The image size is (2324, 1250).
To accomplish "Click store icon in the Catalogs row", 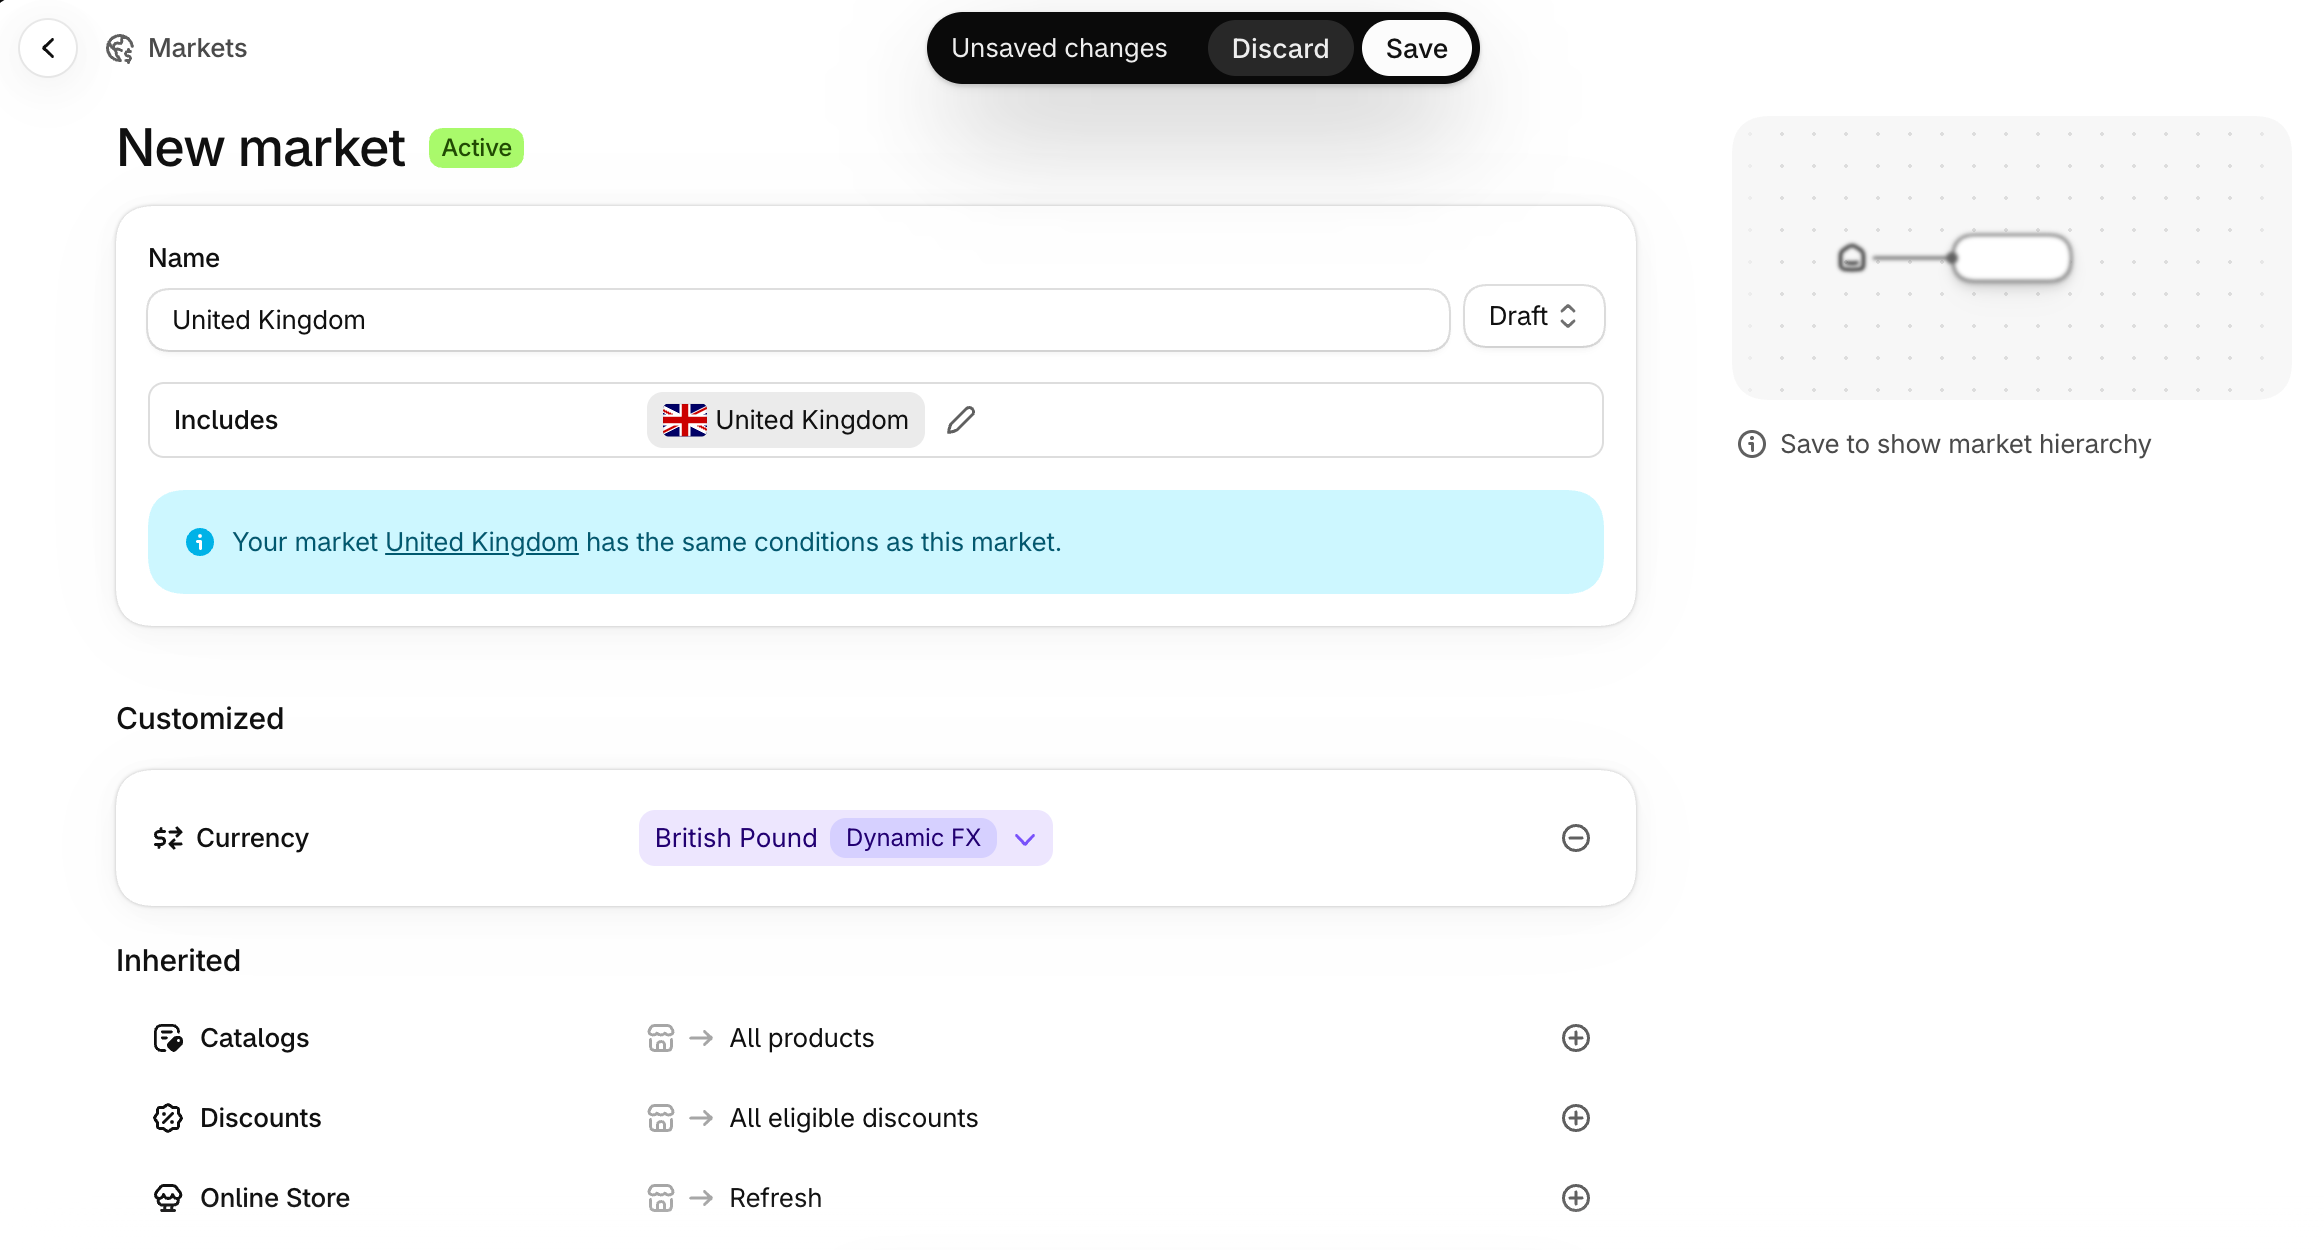I will pyautogui.click(x=661, y=1038).
